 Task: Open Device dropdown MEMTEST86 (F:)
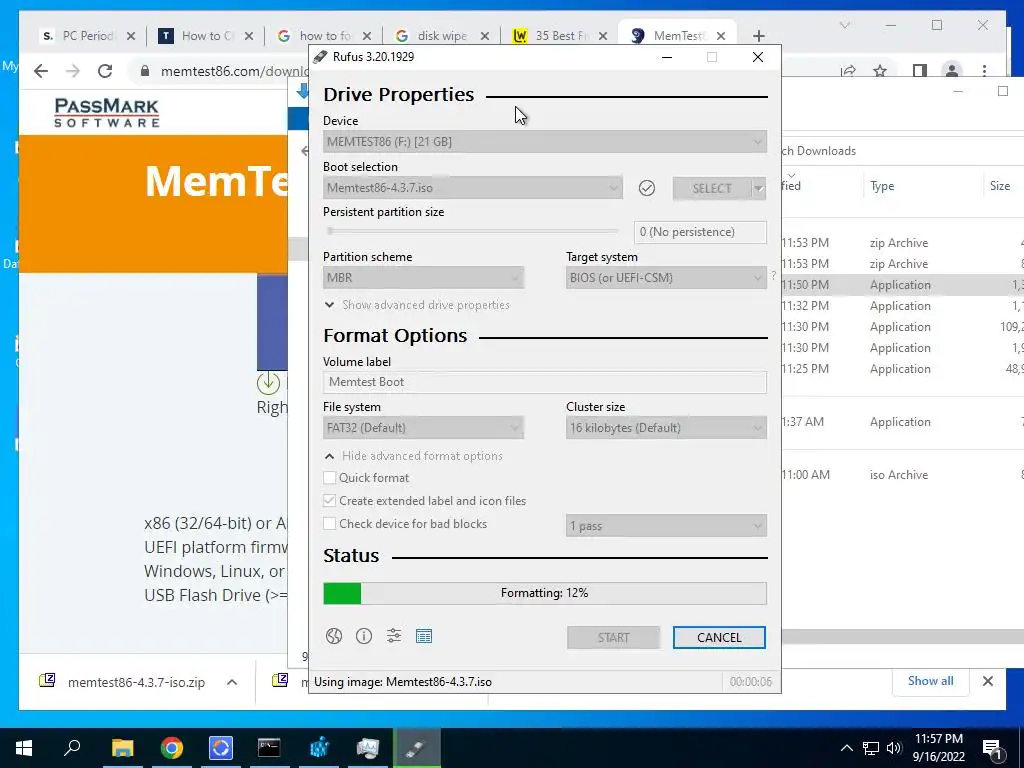tap(545, 142)
